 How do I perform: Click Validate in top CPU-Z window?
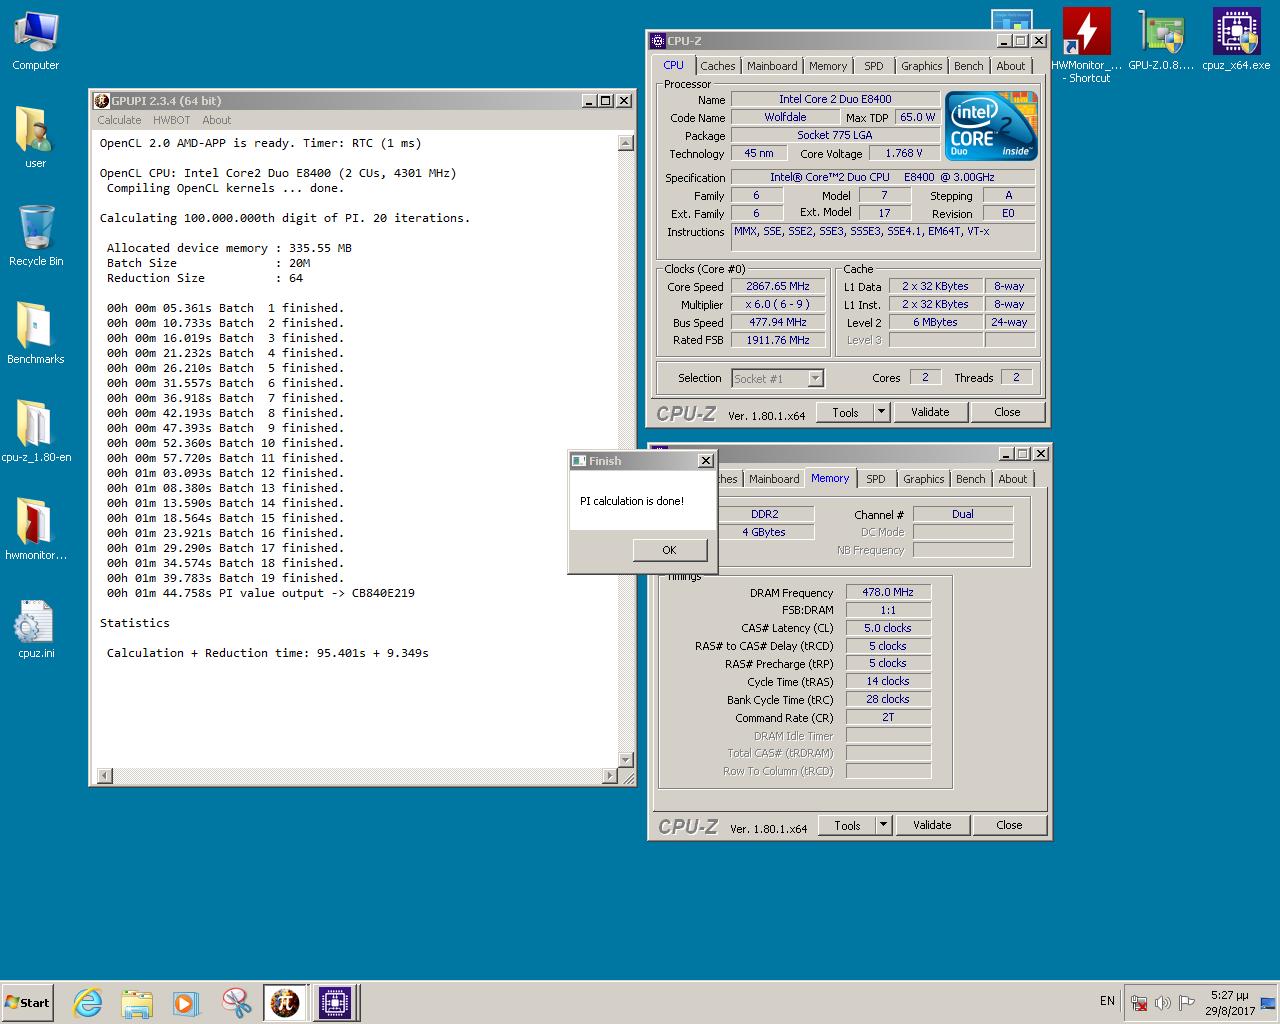coord(930,412)
